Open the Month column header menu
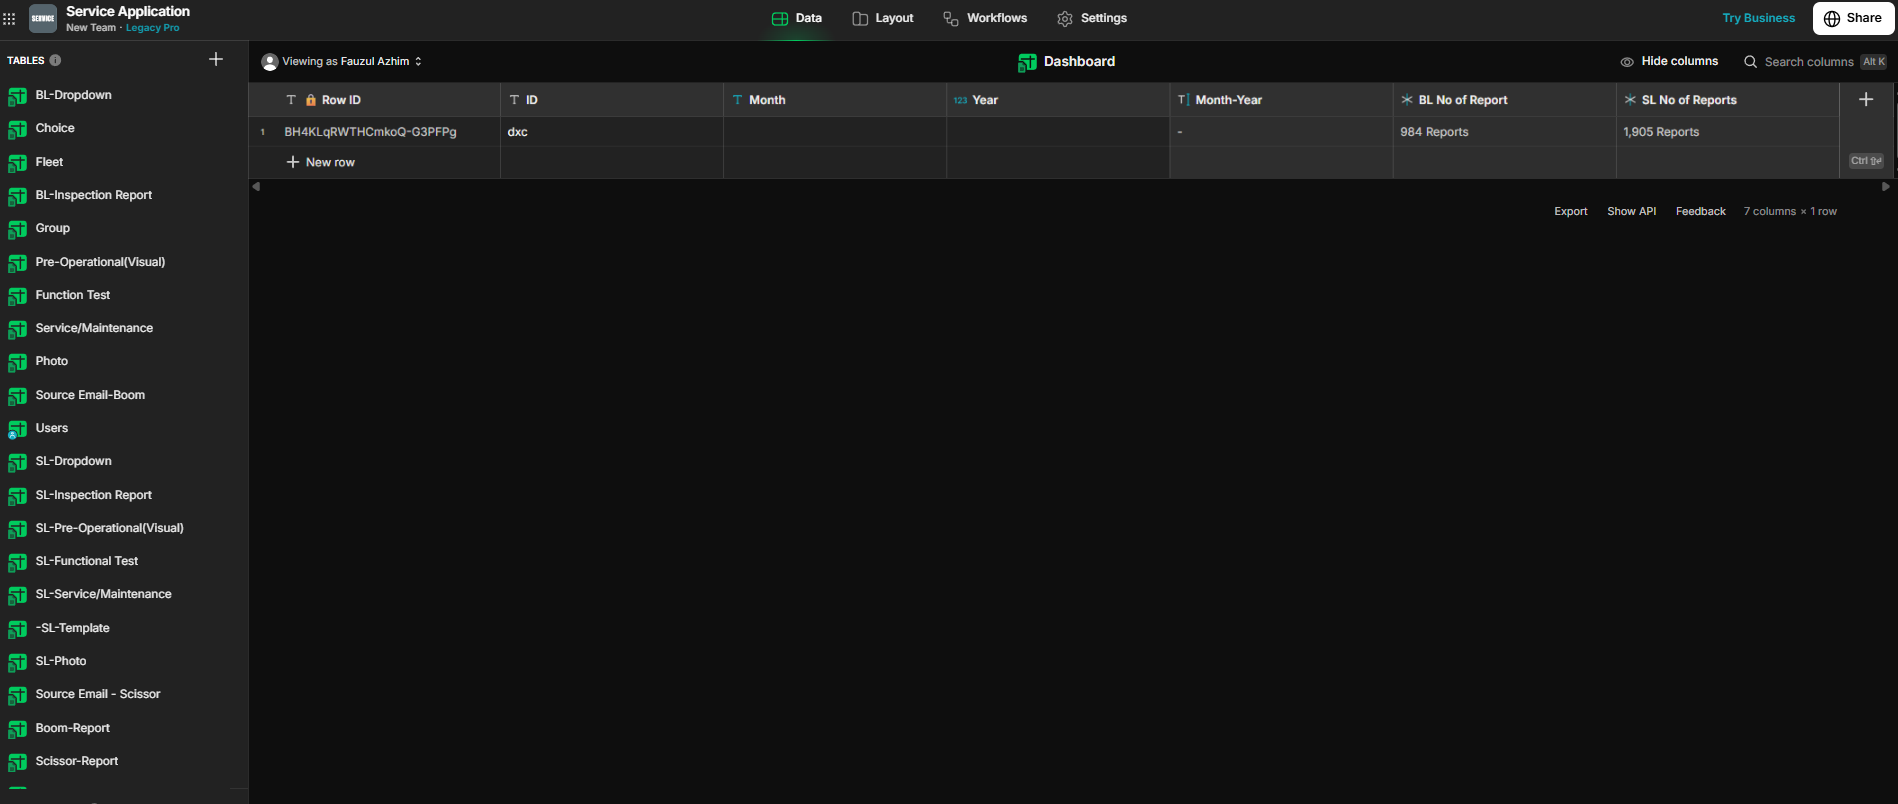Screen dimensions: 1898x804 [x=835, y=100]
